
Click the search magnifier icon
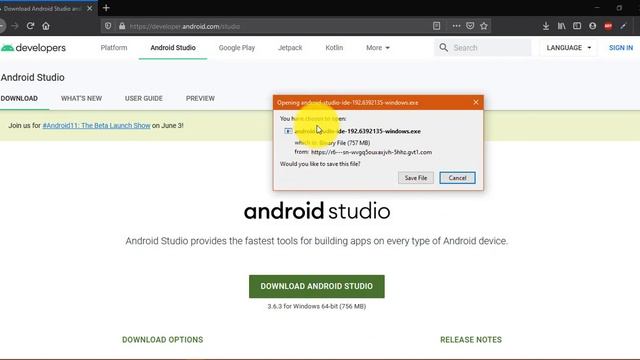tap(443, 48)
